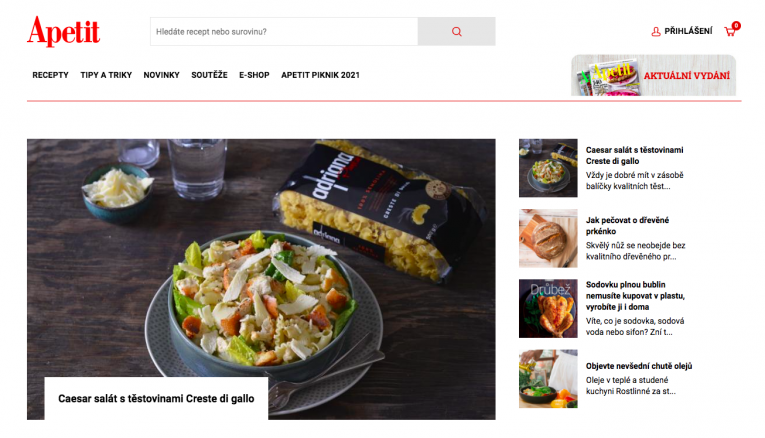Open the large Caesar salad hero image

point(261,259)
